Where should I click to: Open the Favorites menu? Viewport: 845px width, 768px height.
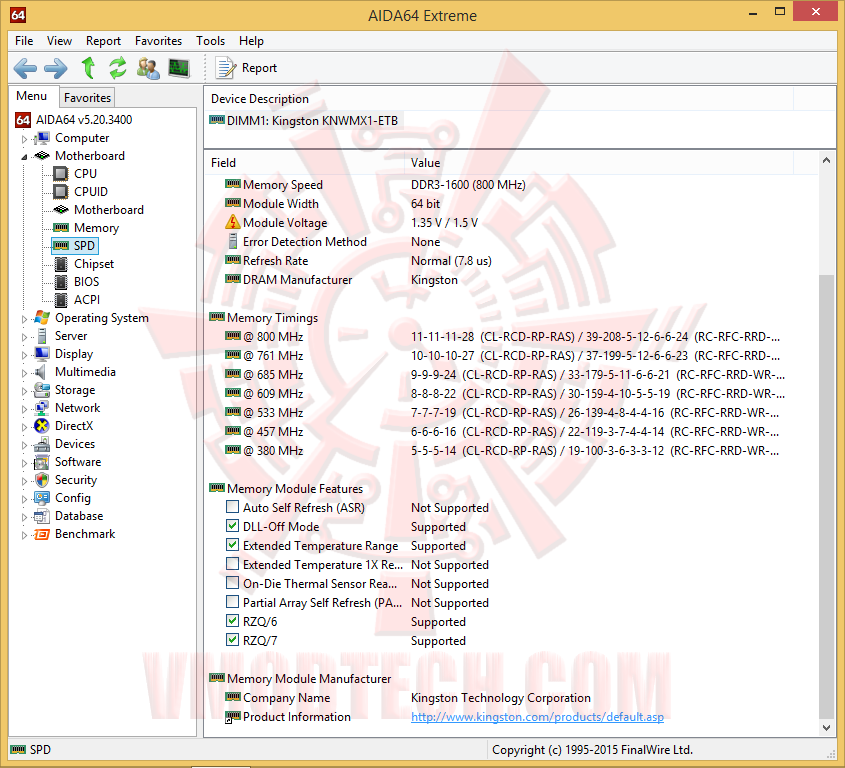(158, 41)
